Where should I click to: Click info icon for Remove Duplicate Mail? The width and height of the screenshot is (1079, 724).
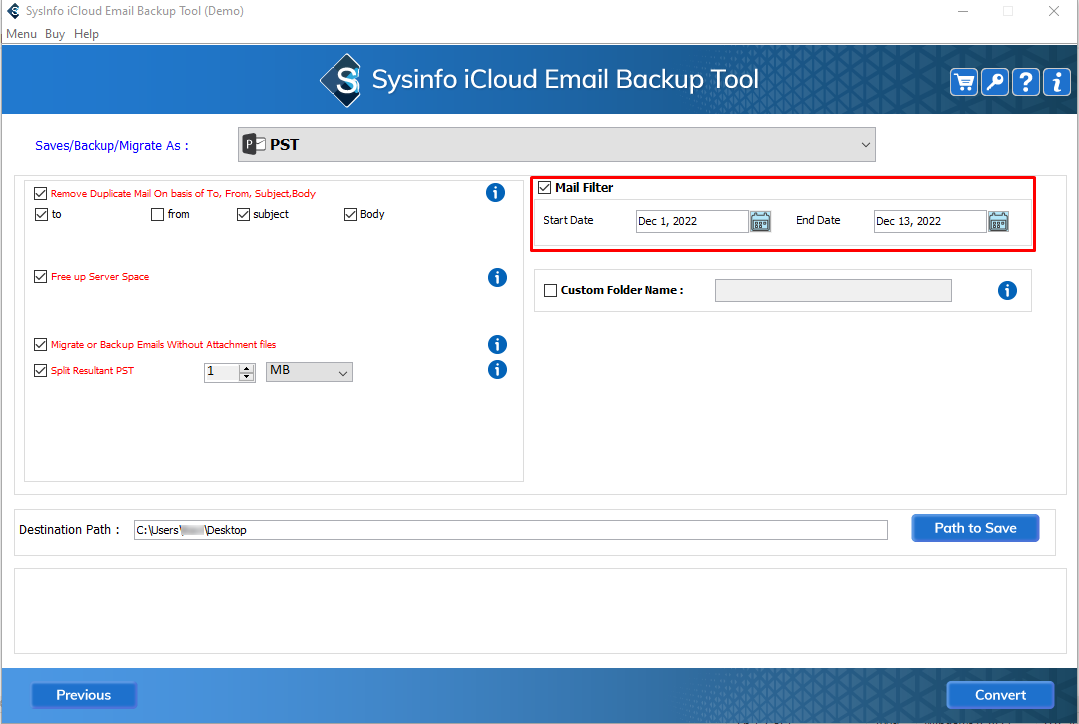pos(495,193)
